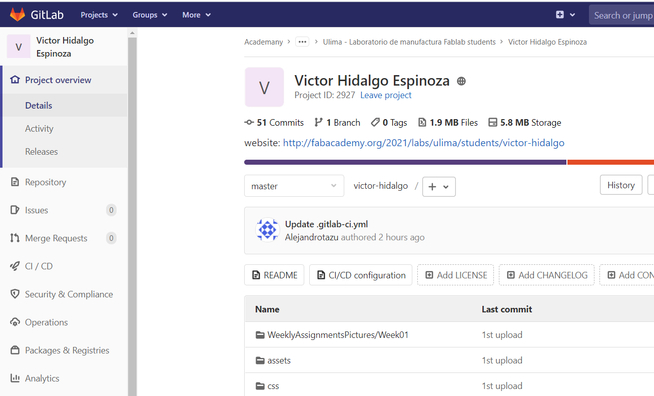Go to the Merge Requests sidebar icon
The width and height of the screenshot is (654, 396).
pos(15,238)
